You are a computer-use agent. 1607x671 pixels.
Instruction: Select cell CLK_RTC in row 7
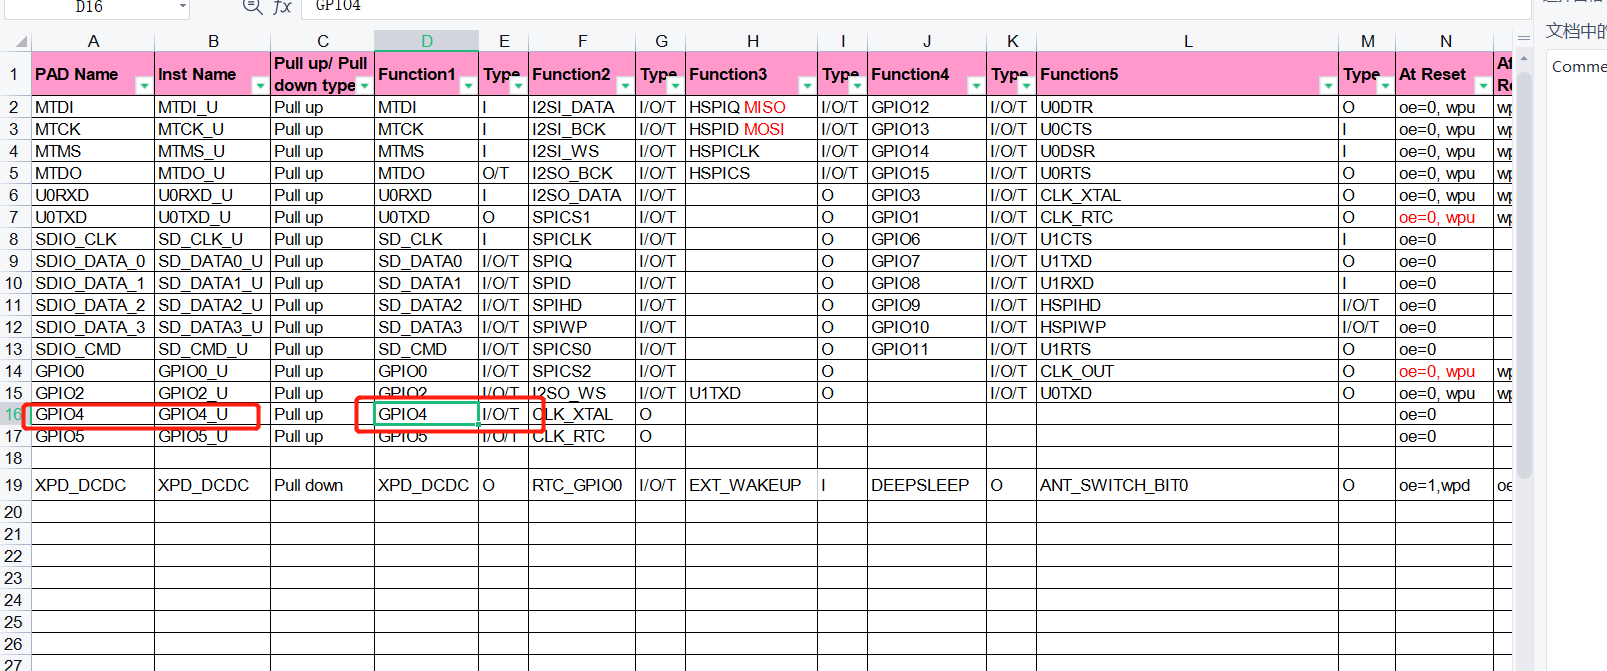click(1188, 217)
